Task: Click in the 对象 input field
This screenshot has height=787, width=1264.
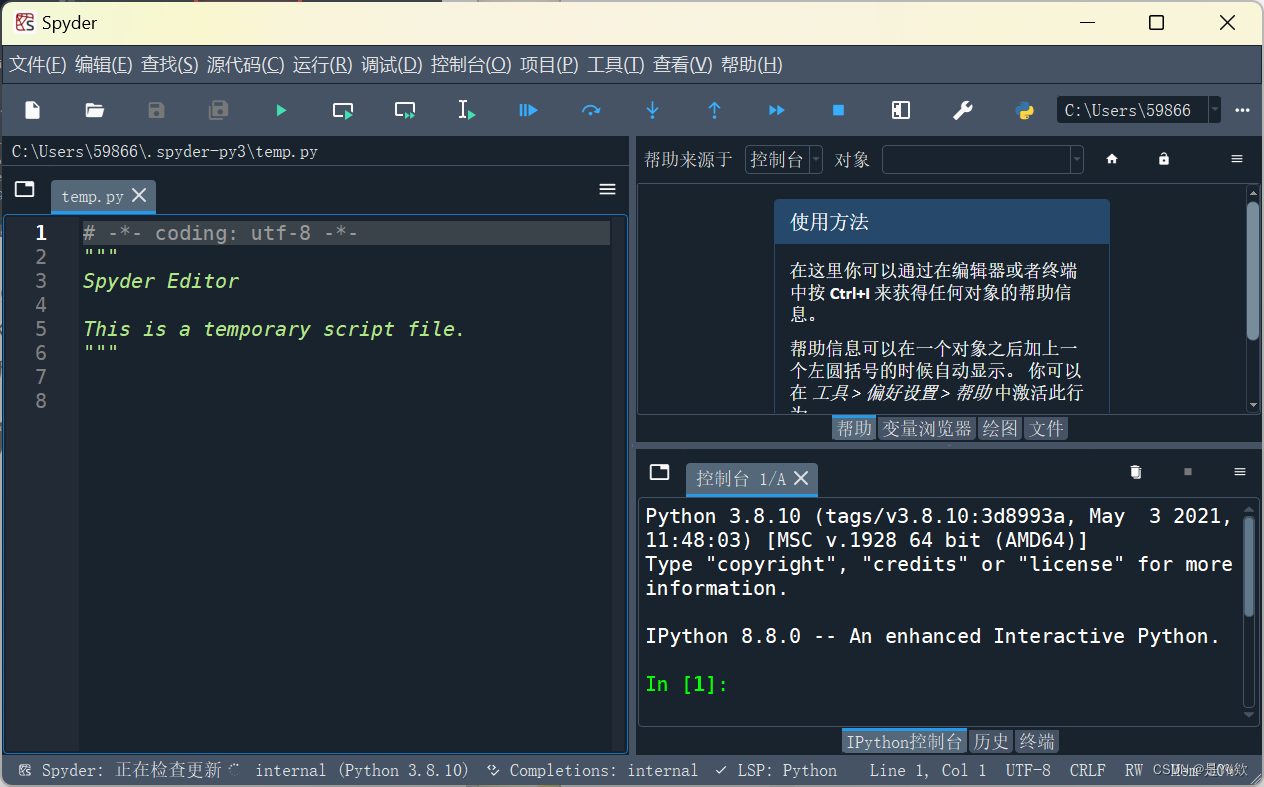Action: point(976,160)
